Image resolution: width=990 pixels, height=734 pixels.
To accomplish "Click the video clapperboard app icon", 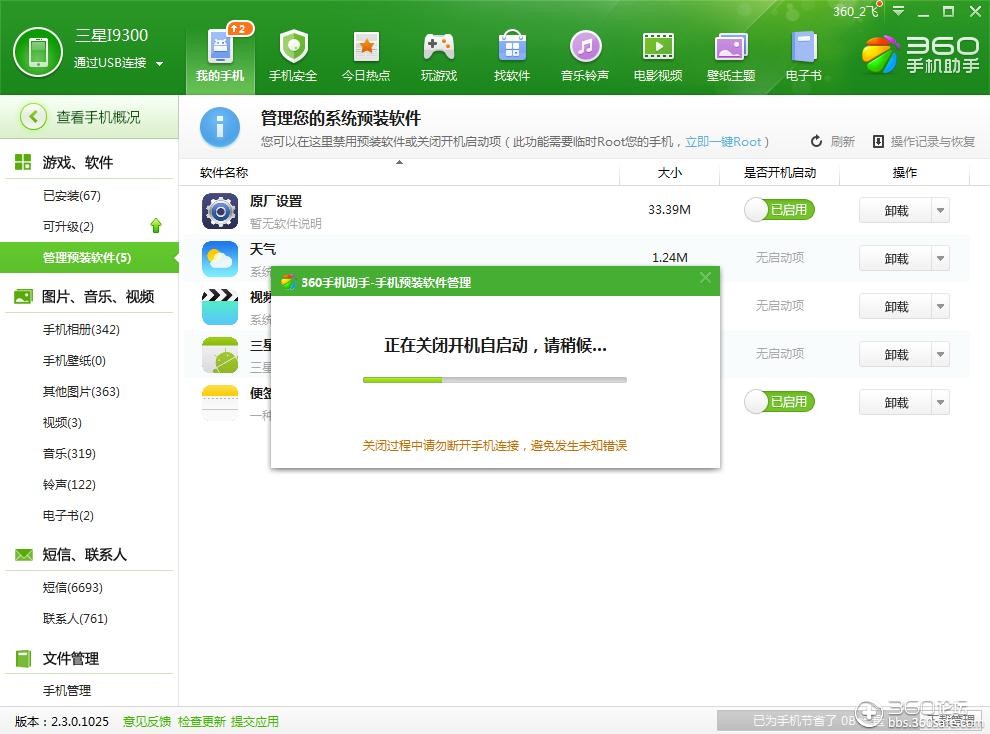I will [220, 307].
